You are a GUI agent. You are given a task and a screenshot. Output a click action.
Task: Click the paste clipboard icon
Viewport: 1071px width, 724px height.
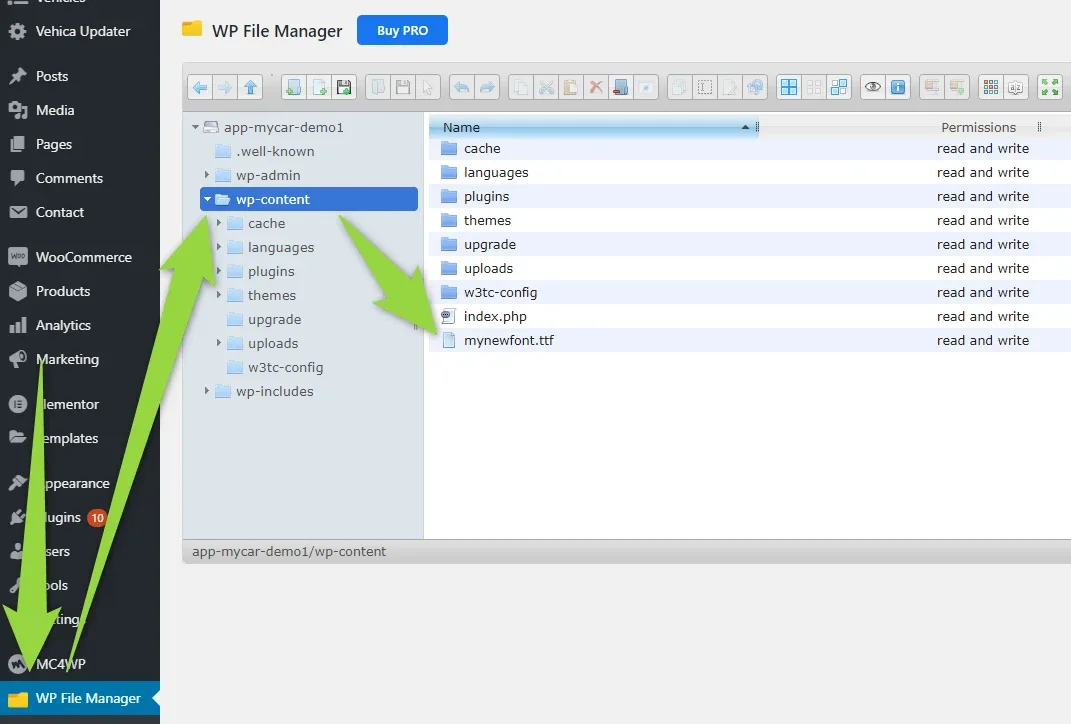point(570,87)
